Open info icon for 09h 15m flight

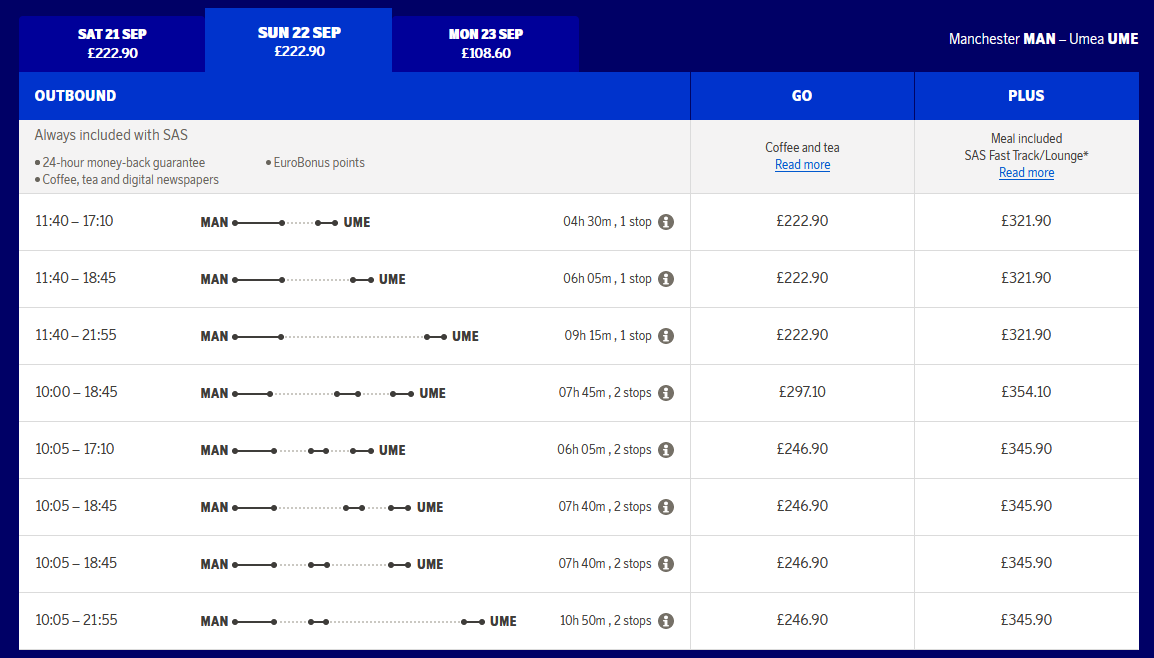[666, 336]
